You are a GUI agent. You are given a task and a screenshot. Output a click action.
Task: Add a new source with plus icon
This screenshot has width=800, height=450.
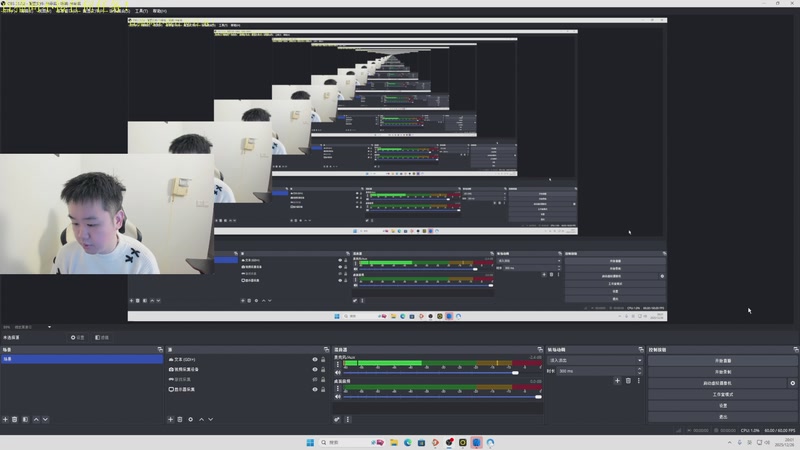coord(170,419)
